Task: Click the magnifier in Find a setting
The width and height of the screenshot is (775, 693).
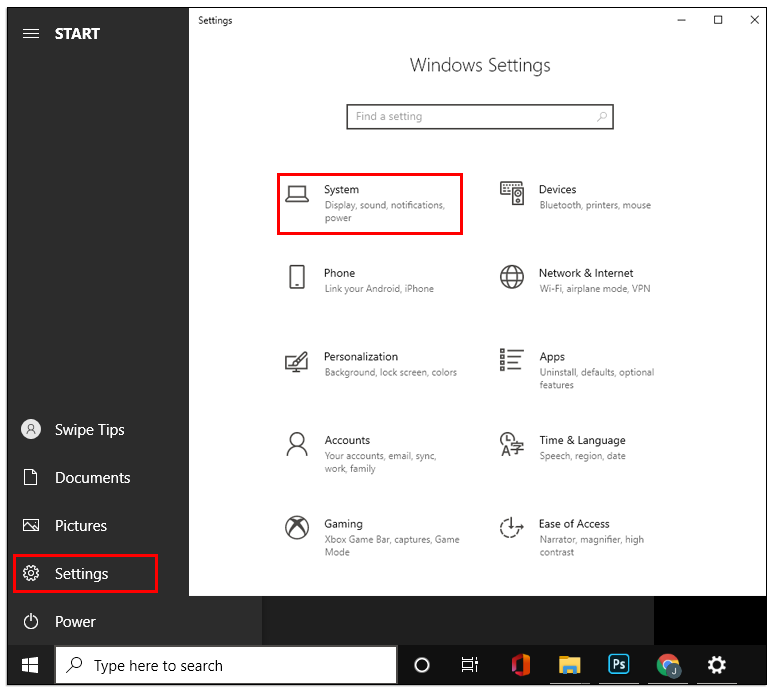Action: [x=602, y=117]
